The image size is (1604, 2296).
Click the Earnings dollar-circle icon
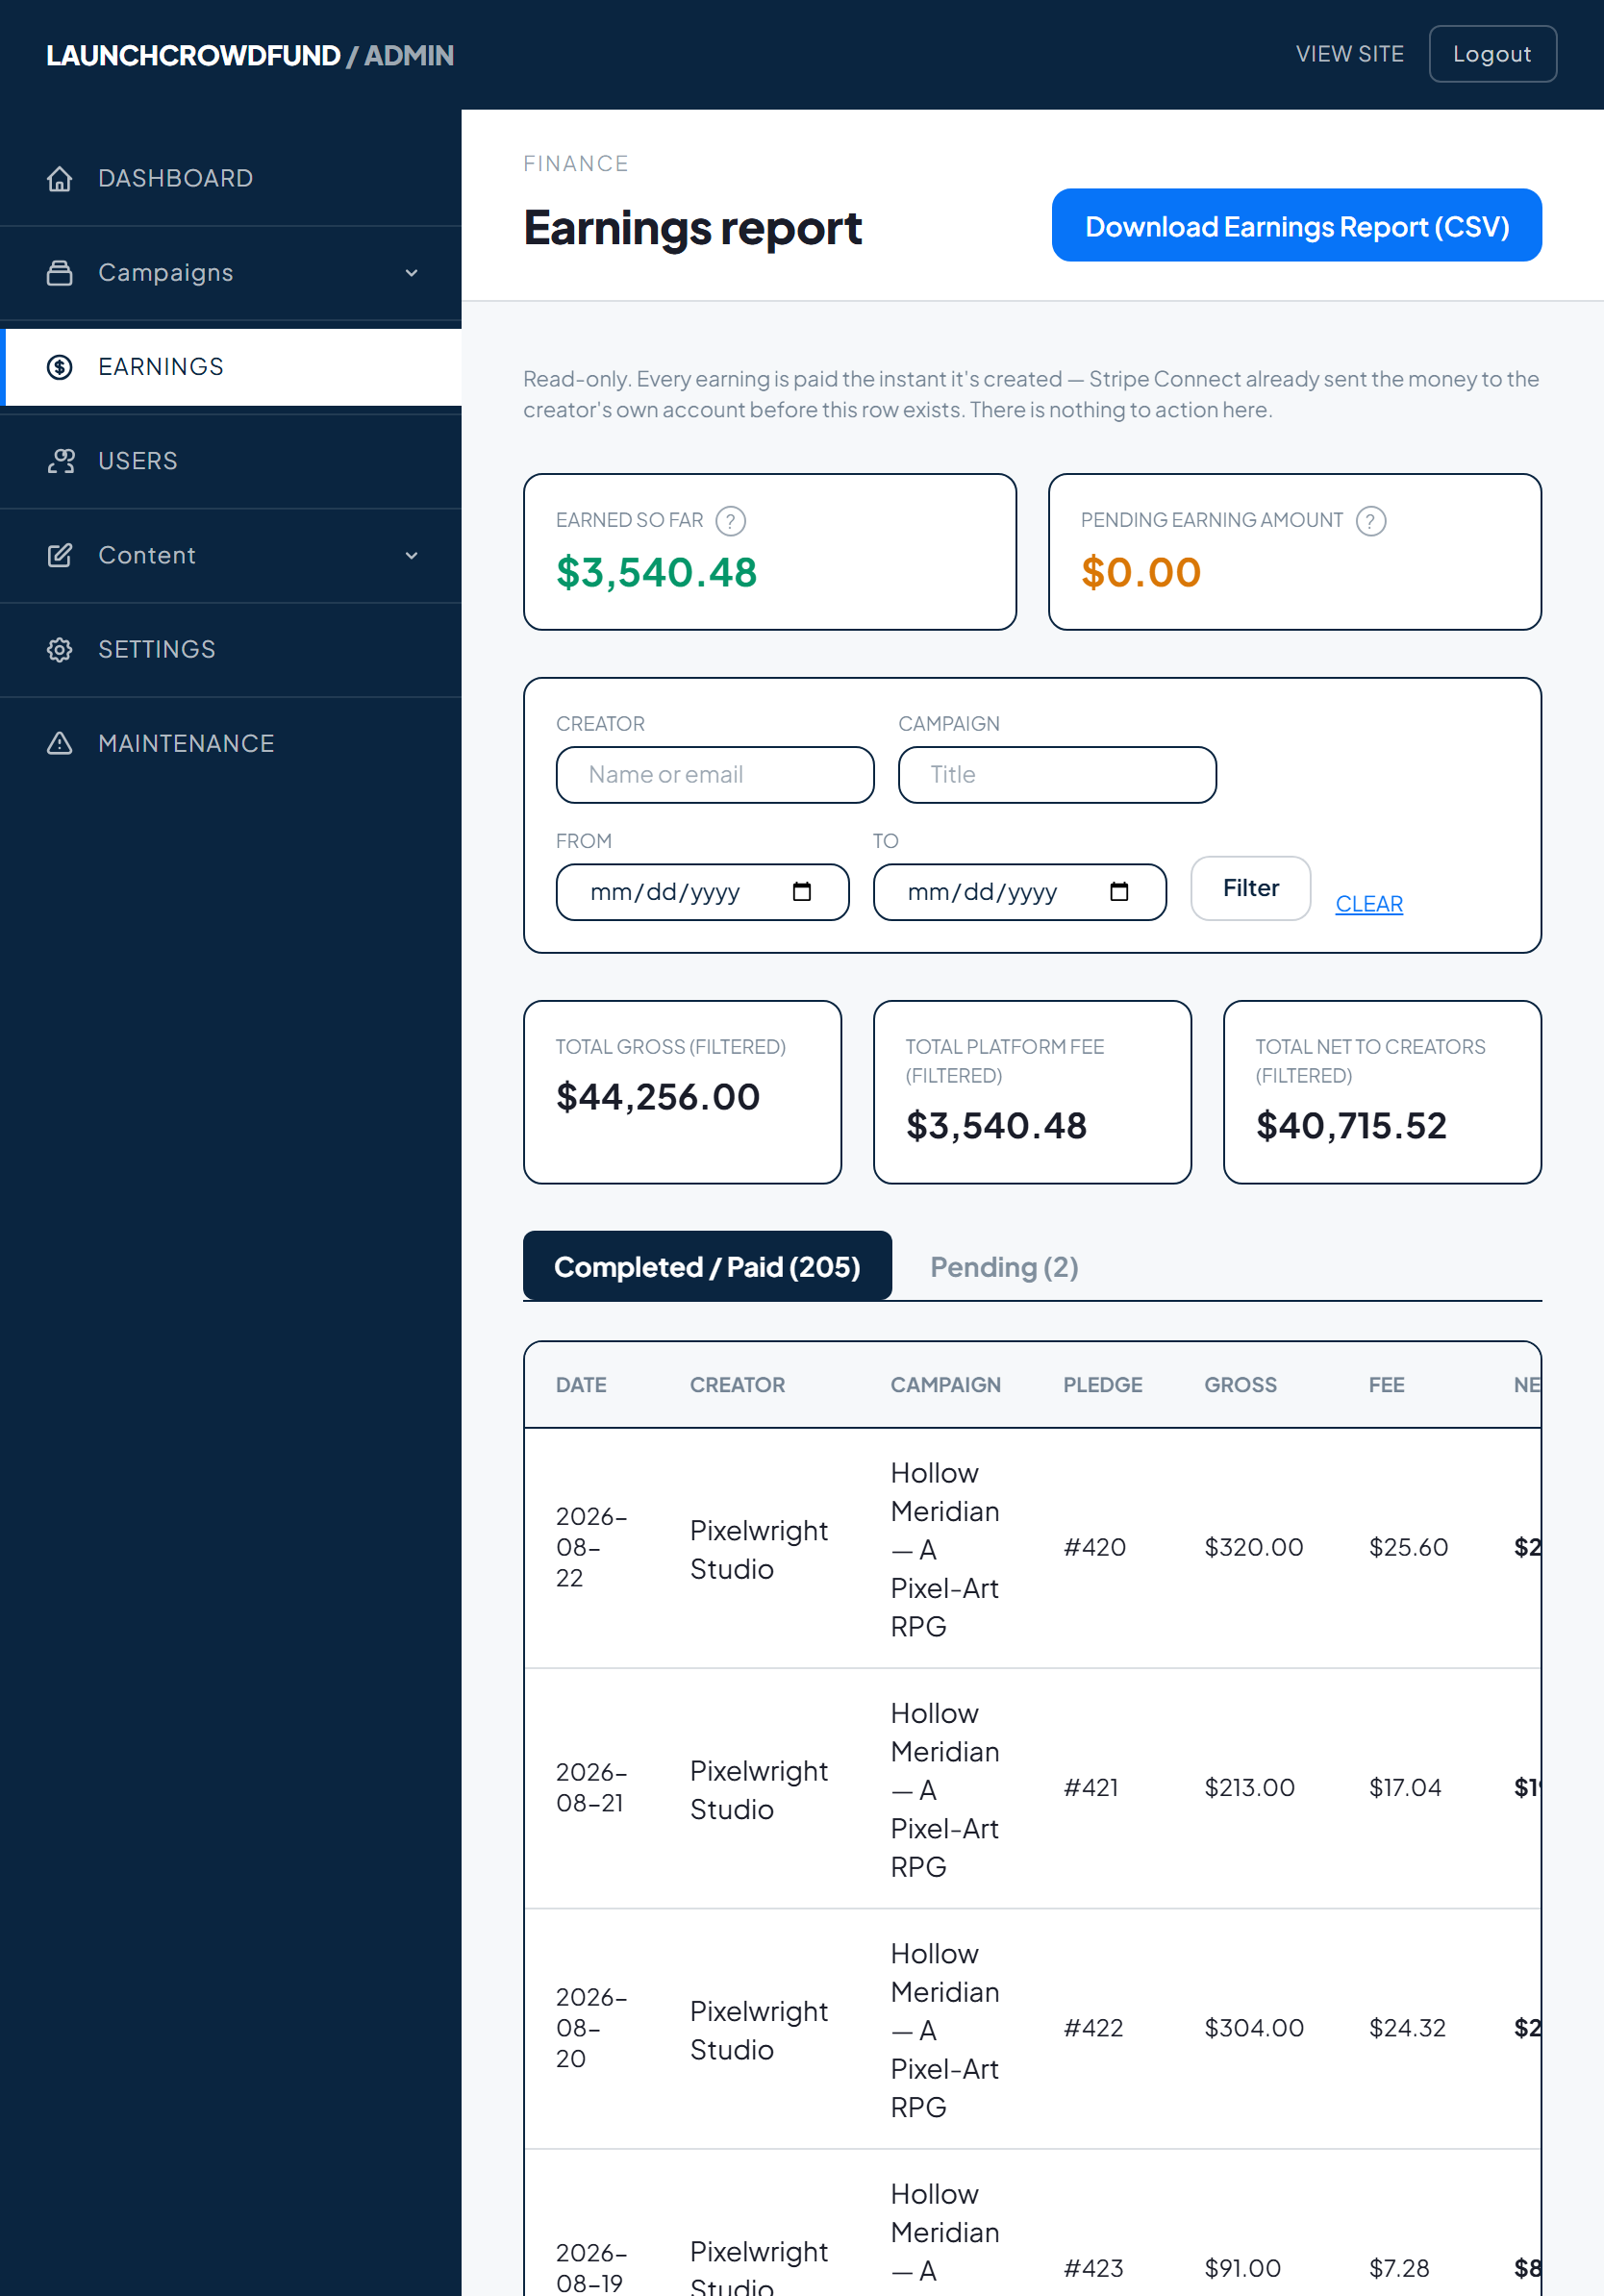[60, 367]
